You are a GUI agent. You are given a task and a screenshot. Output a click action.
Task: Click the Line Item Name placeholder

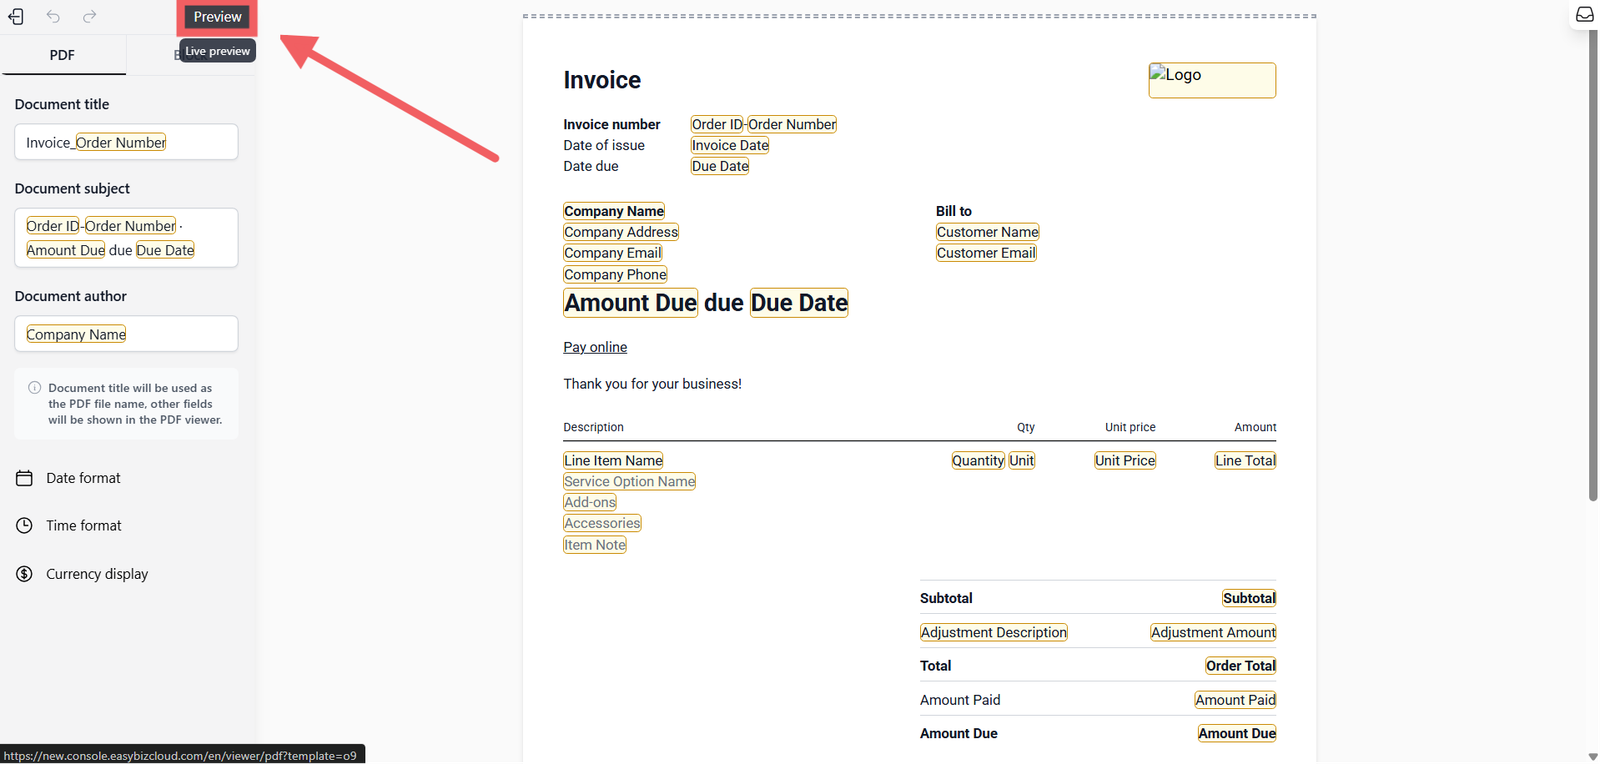point(613,461)
